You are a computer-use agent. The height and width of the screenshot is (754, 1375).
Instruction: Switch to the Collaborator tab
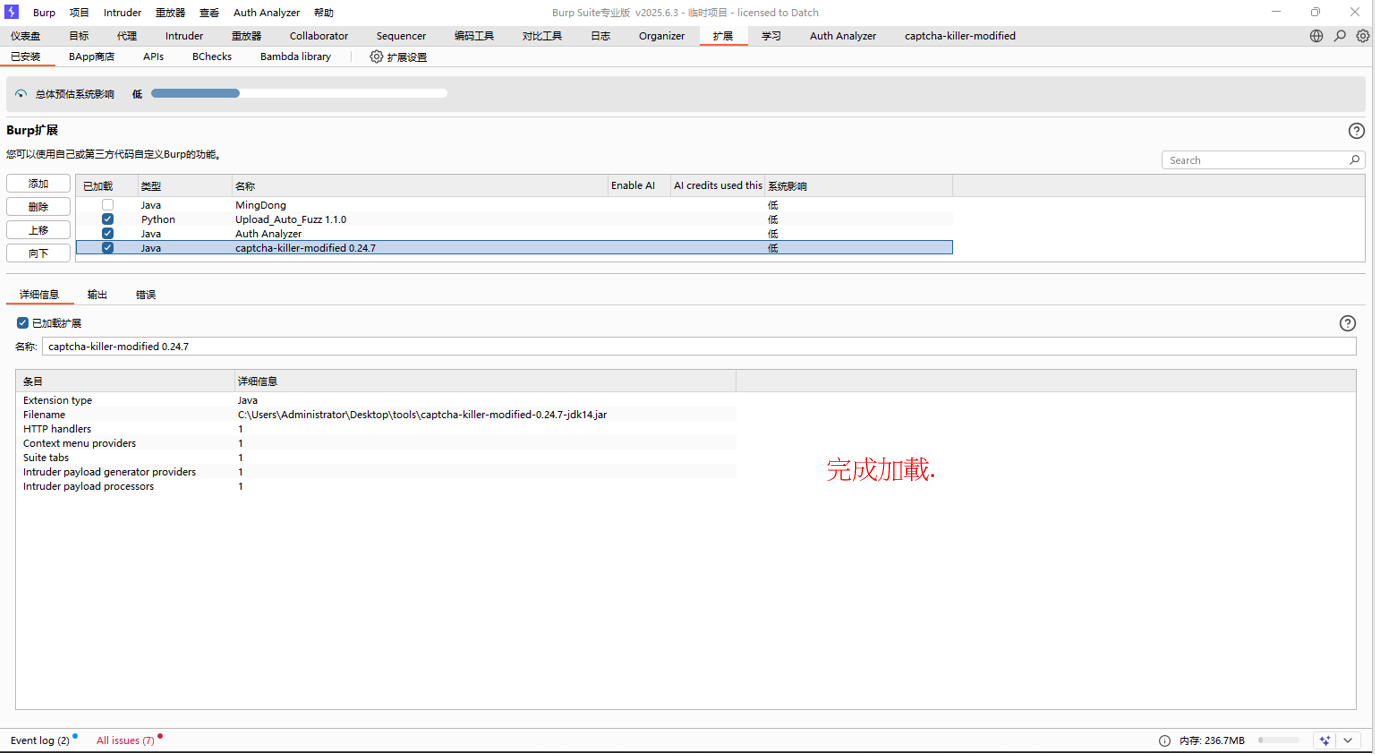coord(319,36)
